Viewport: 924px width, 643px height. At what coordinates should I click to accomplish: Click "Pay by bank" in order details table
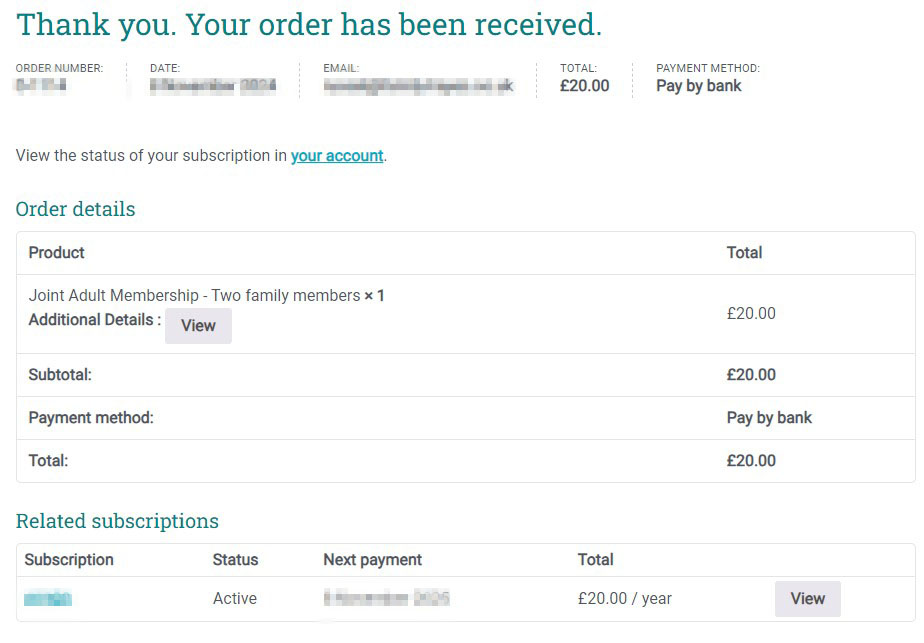point(769,418)
